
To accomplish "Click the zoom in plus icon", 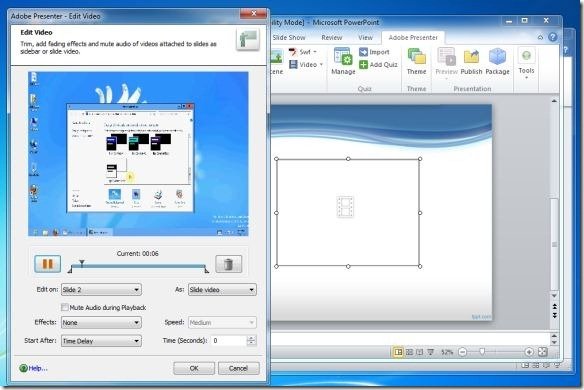I will point(529,352).
